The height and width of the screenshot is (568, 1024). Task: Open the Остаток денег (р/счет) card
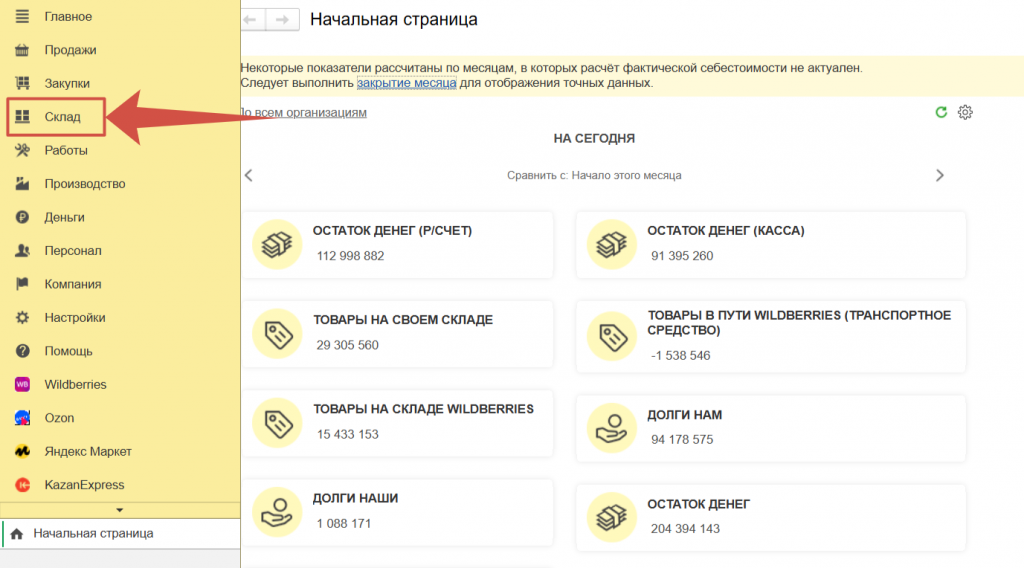point(398,244)
